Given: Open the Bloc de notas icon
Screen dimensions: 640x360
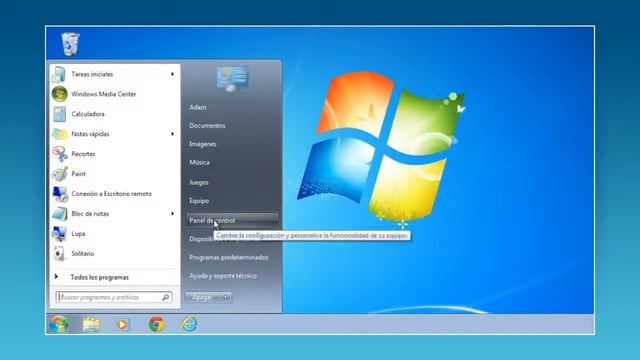Looking at the screenshot, I should click(60, 214).
